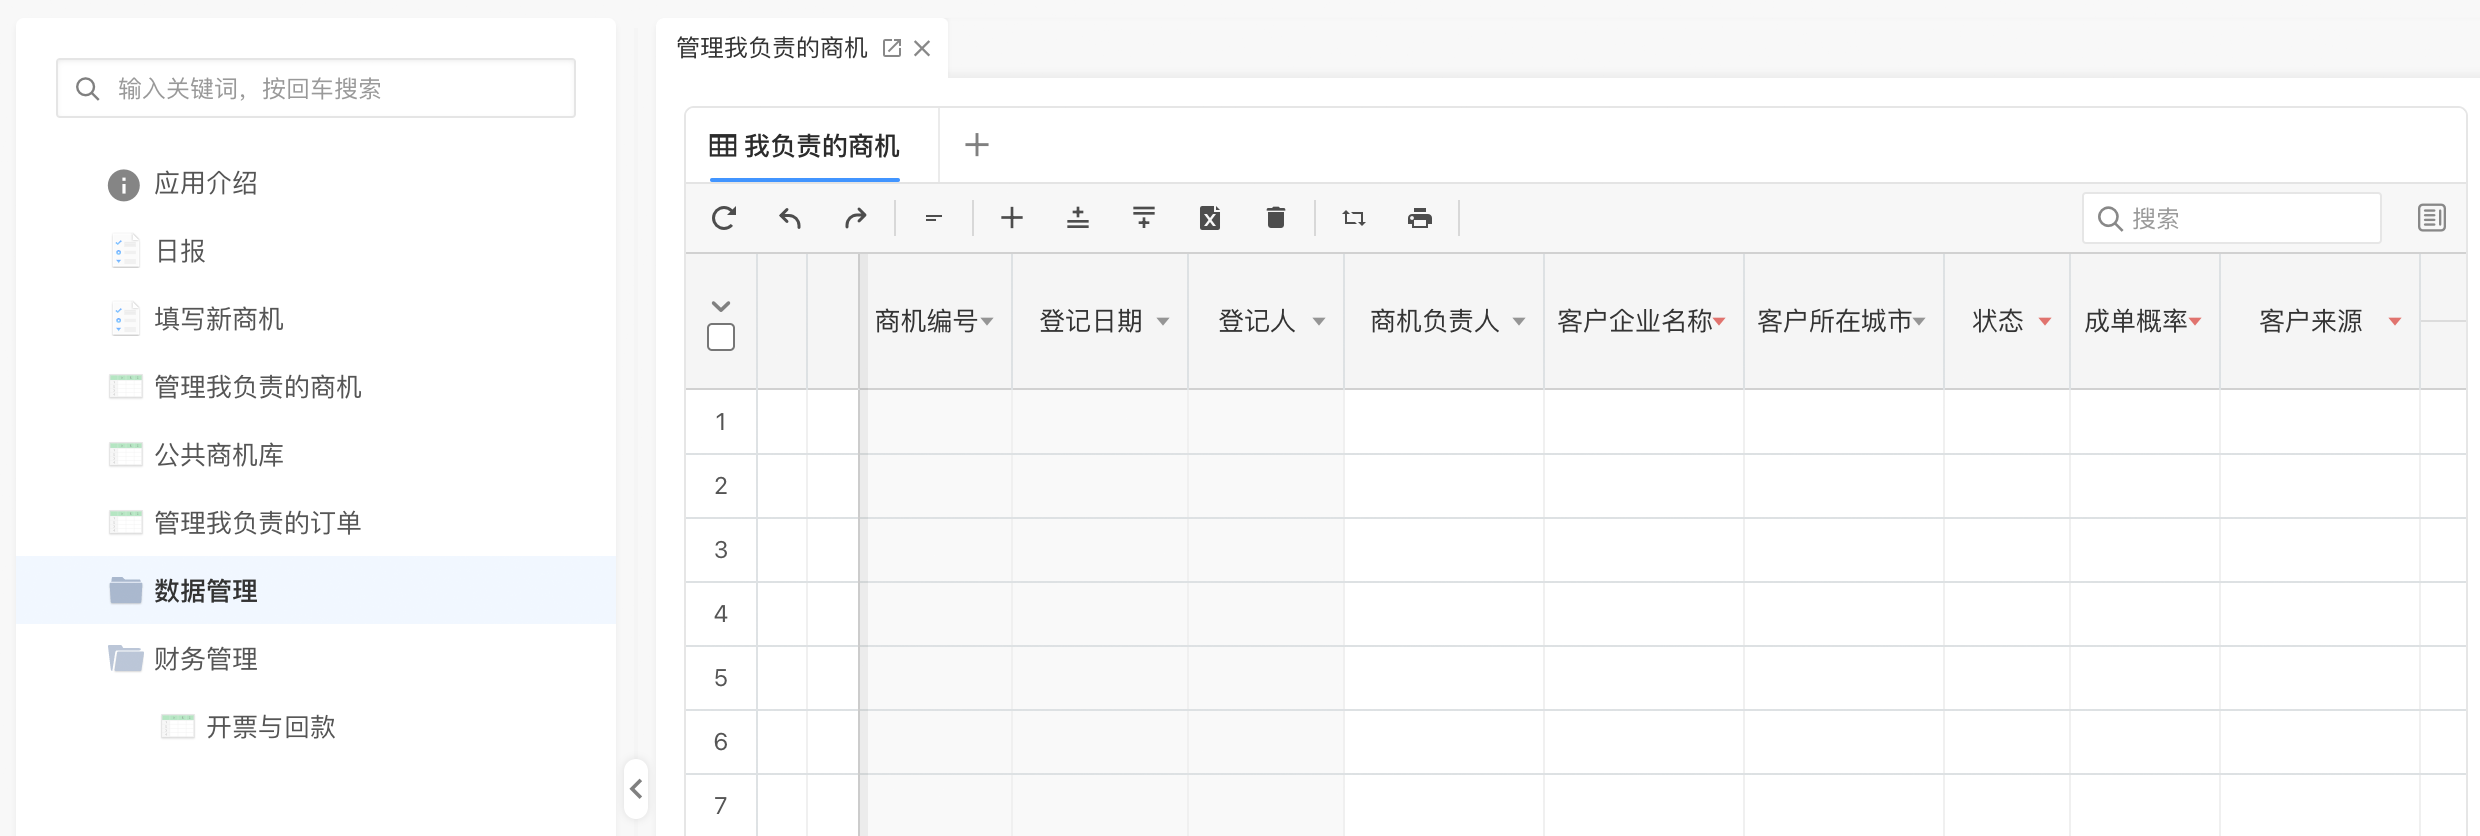
Task: Add a new view tab
Action: 977,145
